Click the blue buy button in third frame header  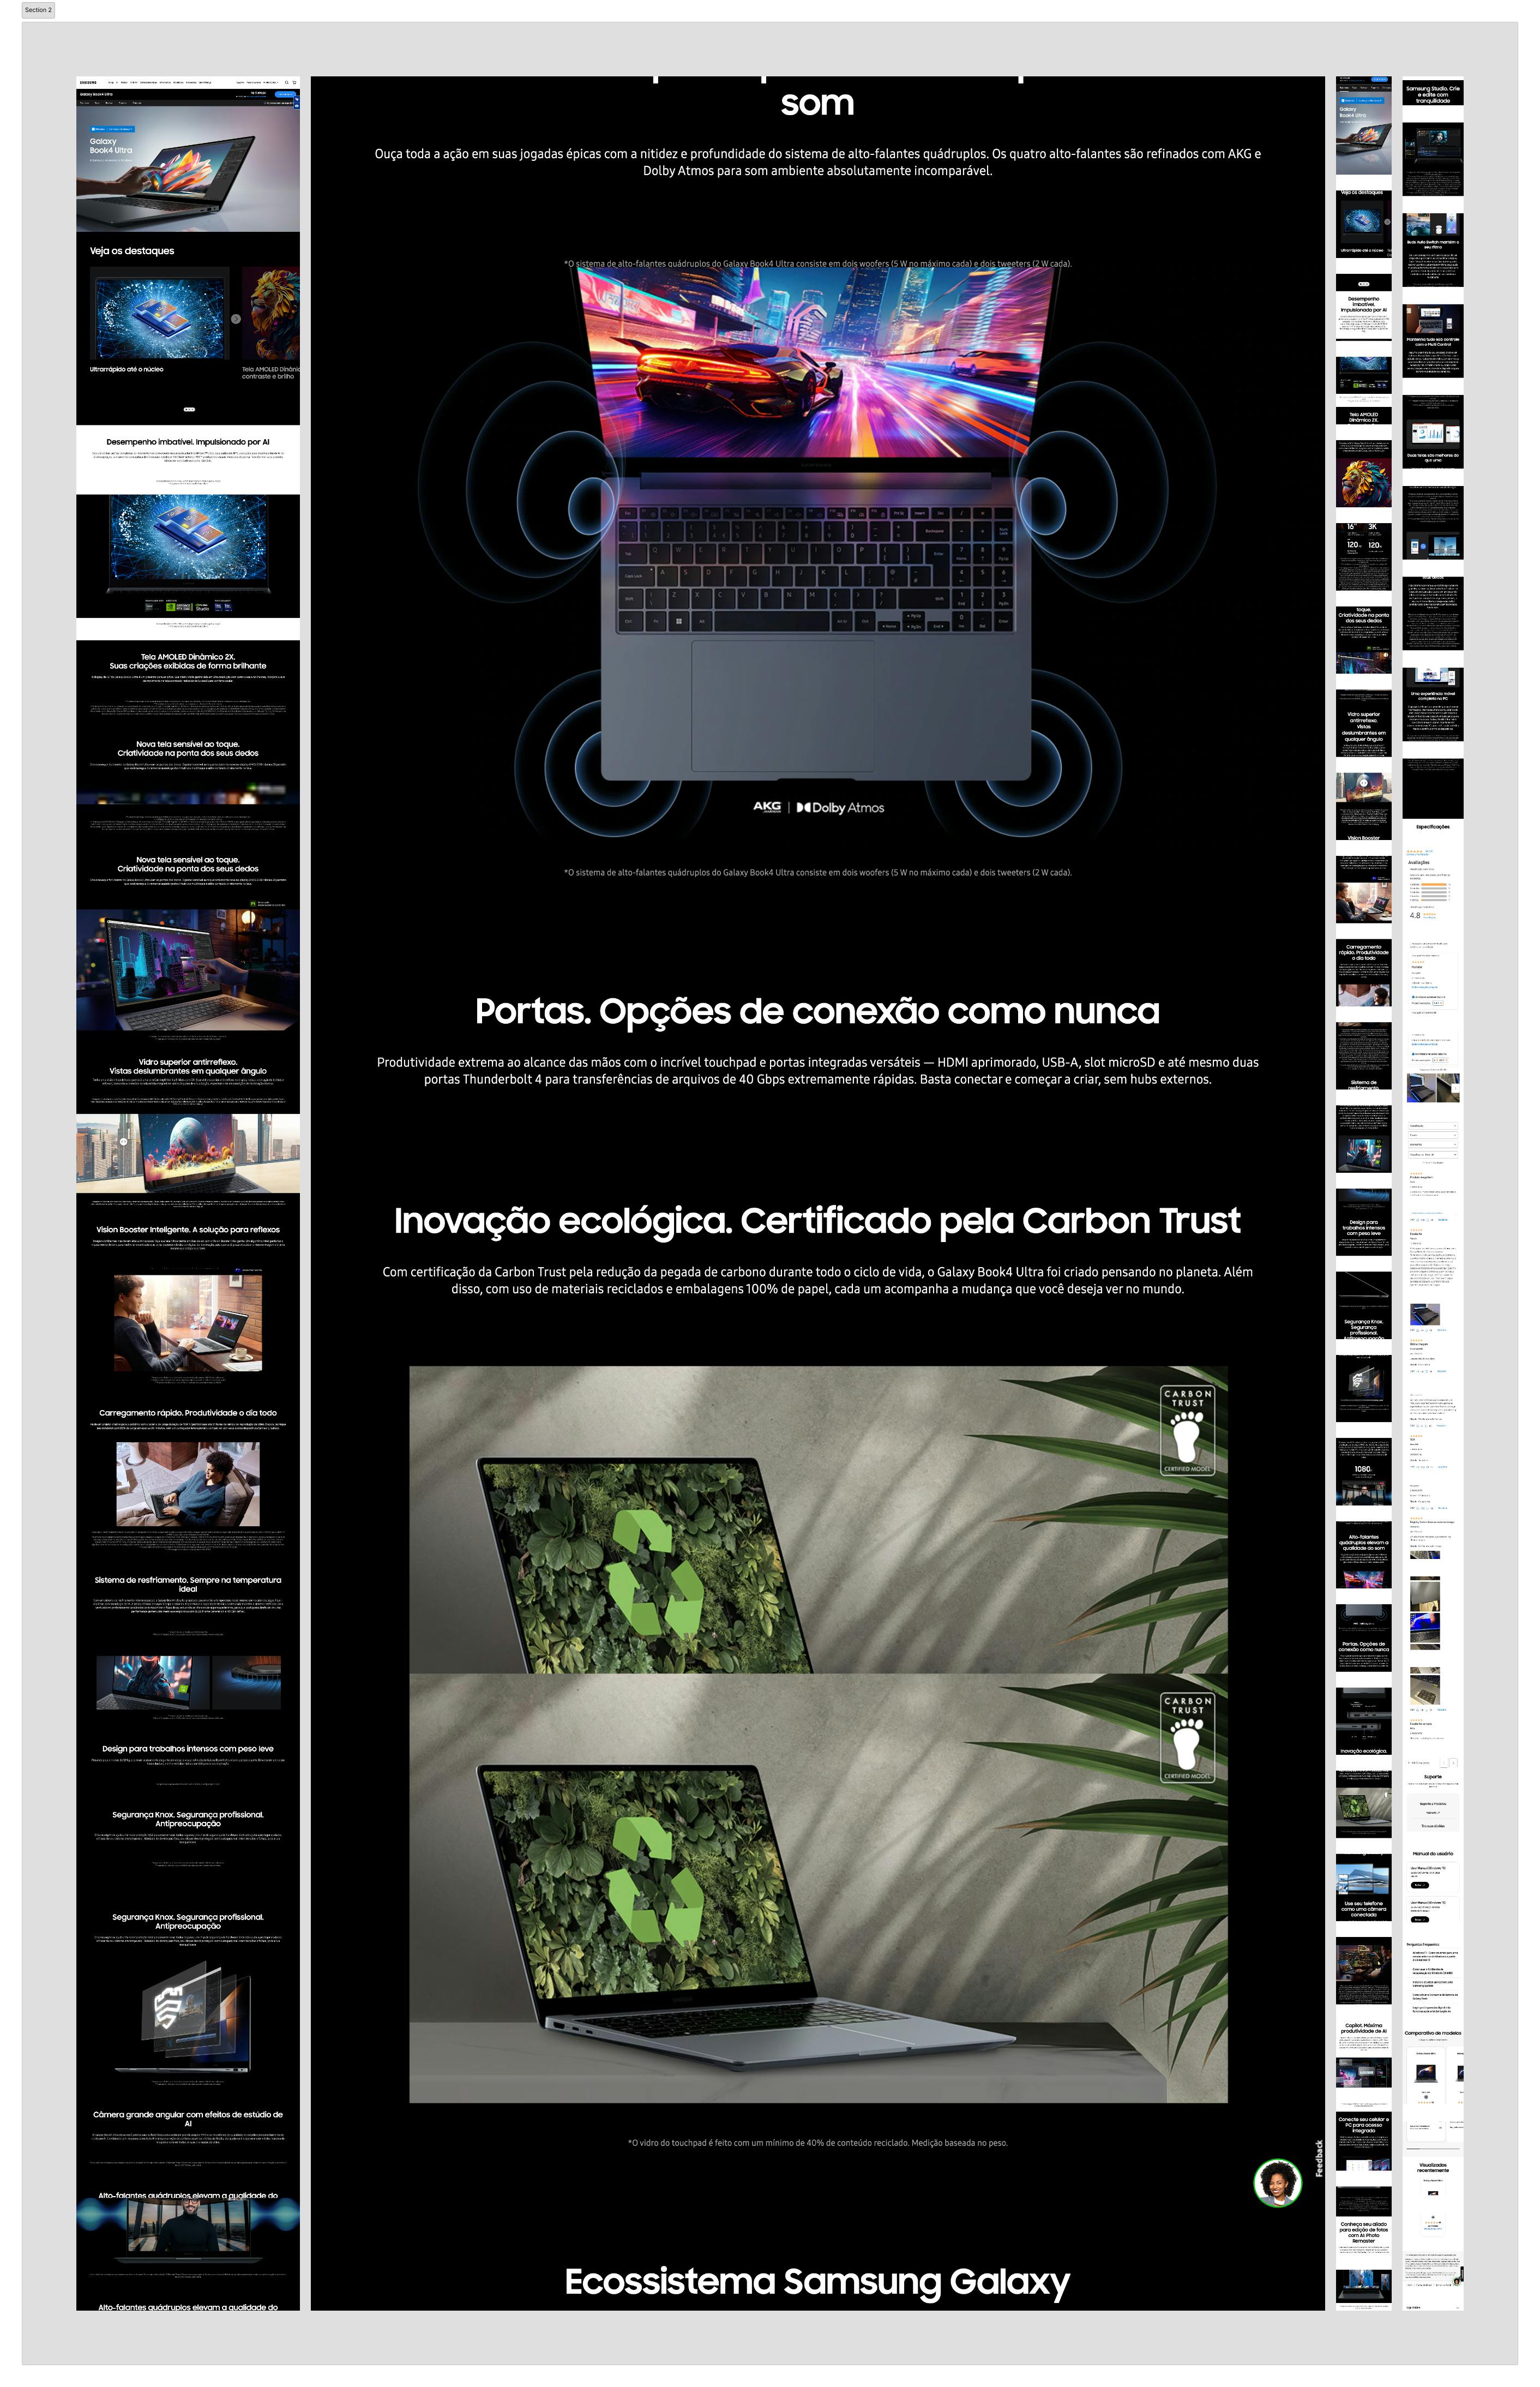point(1380,79)
